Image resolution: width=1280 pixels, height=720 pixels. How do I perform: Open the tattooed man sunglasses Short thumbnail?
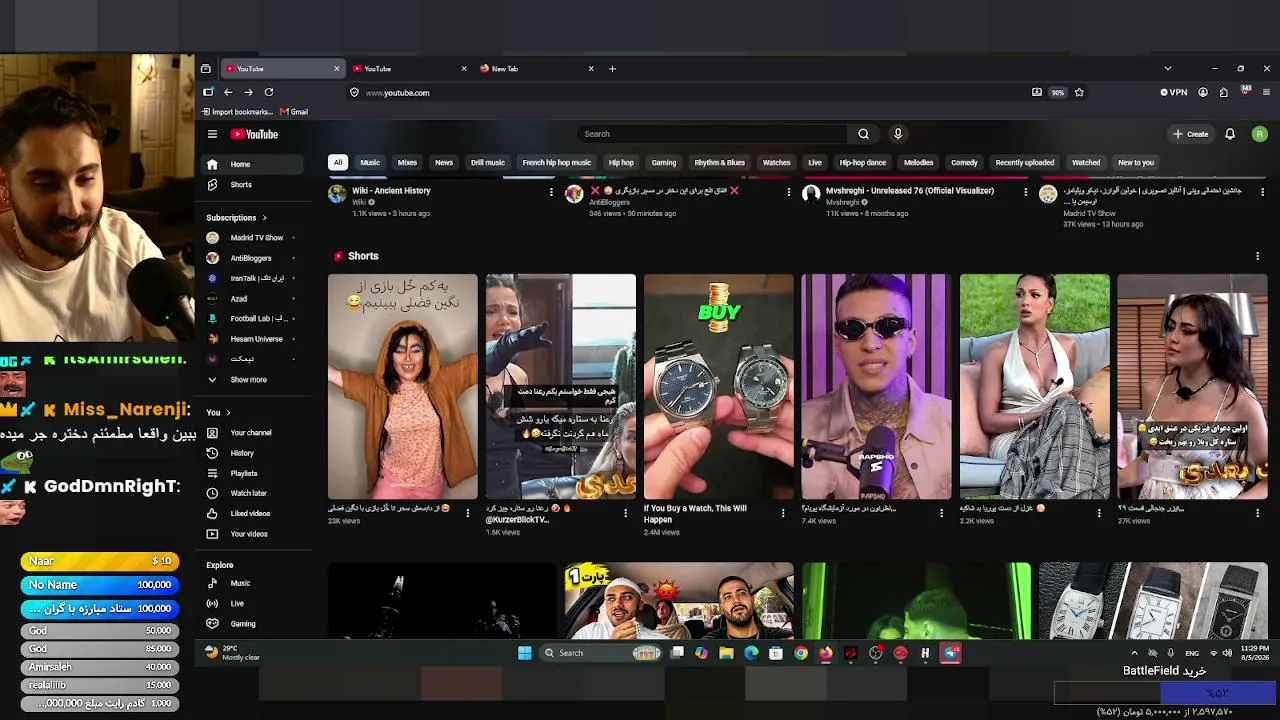click(876, 386)
